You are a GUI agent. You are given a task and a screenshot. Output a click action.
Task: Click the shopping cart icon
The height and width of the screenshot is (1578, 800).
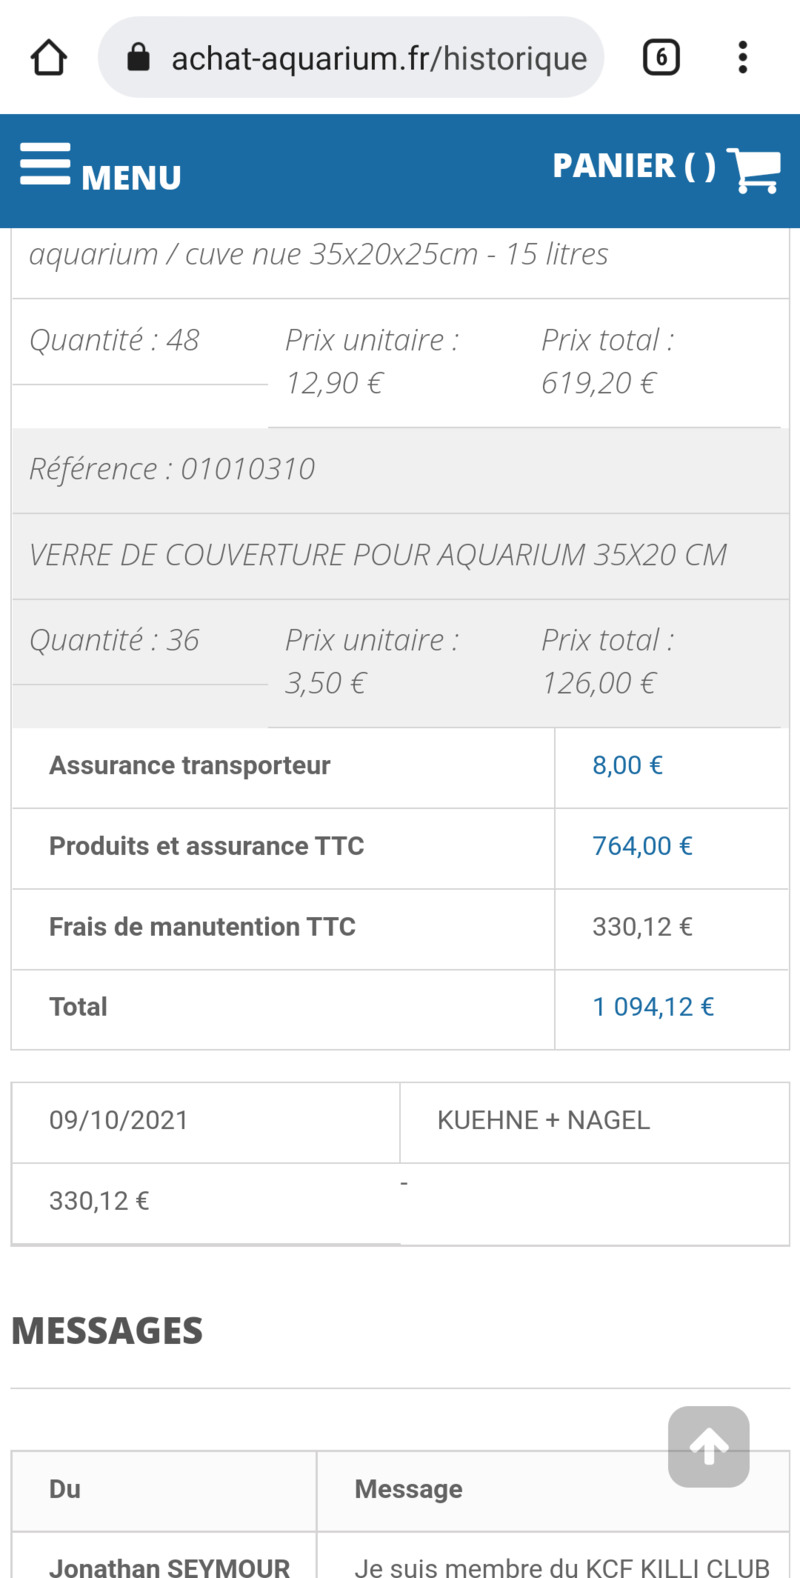[753, 170]
